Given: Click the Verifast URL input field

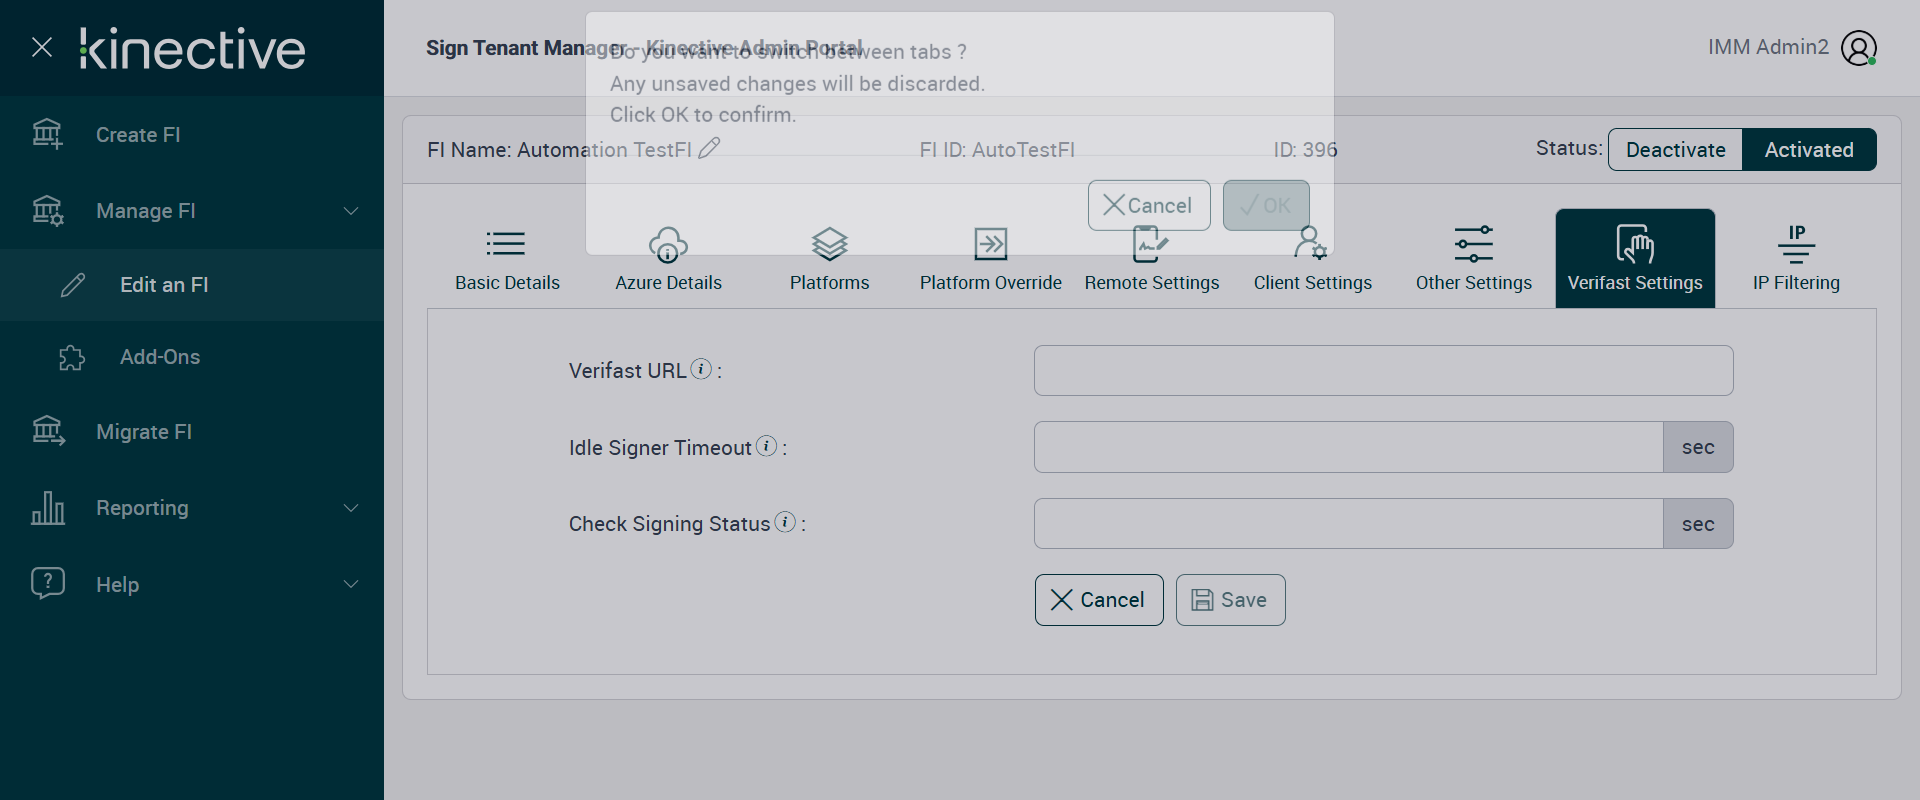Looking at the screenshot, I should click(x=1383, y=371).
